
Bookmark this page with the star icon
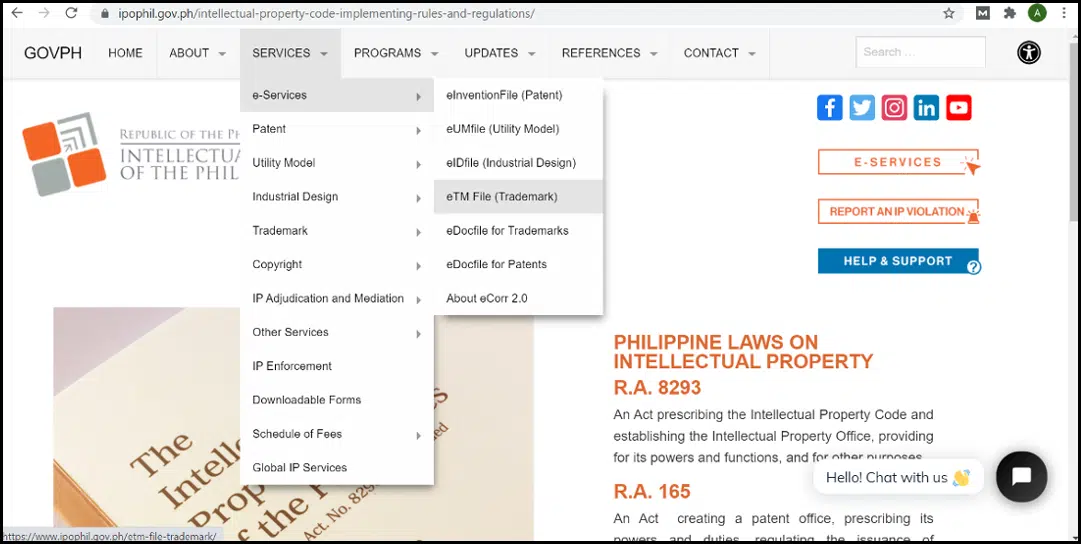pos(949,13)
